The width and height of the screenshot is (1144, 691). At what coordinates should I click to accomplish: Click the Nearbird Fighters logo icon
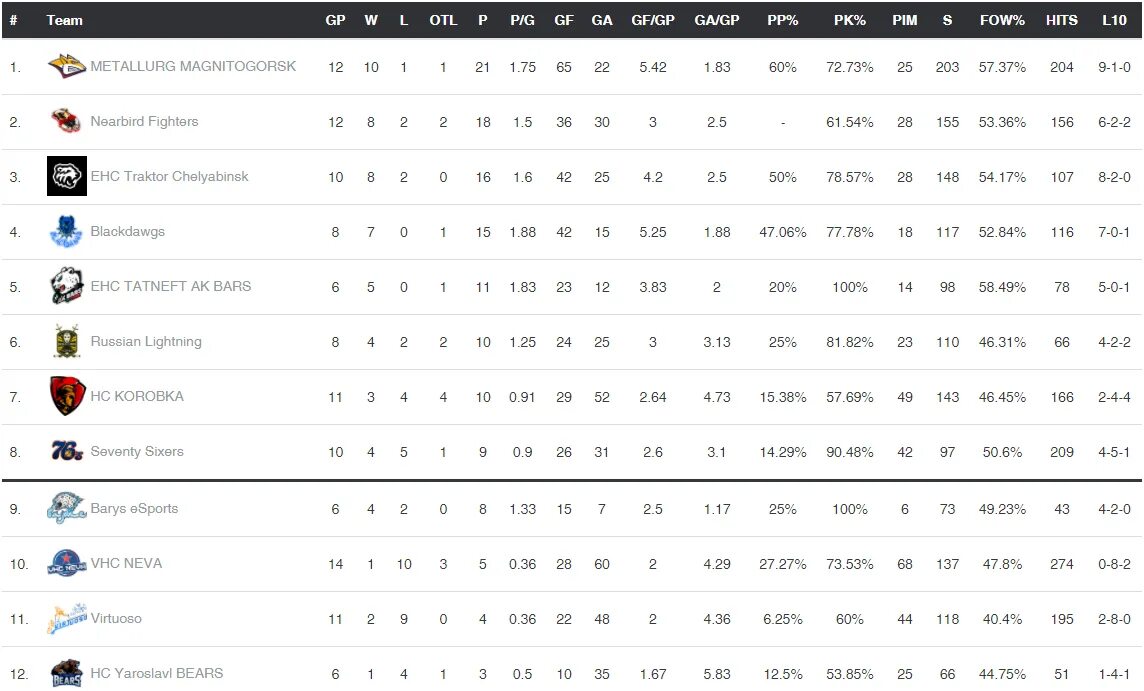(x=66, y=121)
